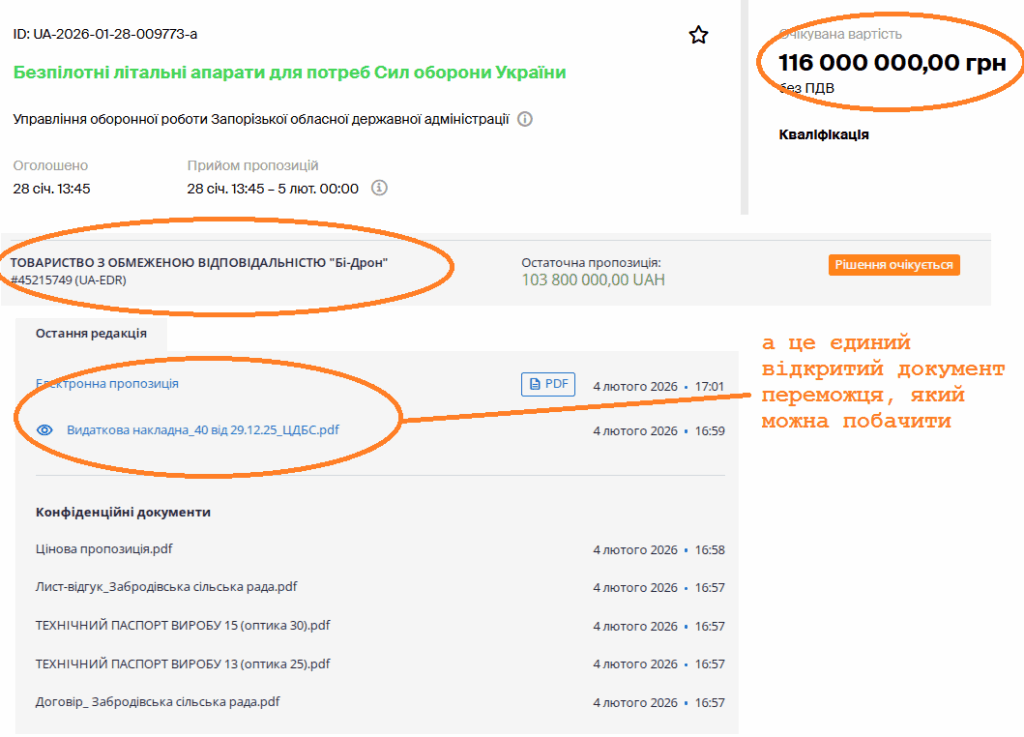Select the Остання редакція tab
This screenshot has width=1024, height=737.
pos(91,333)
